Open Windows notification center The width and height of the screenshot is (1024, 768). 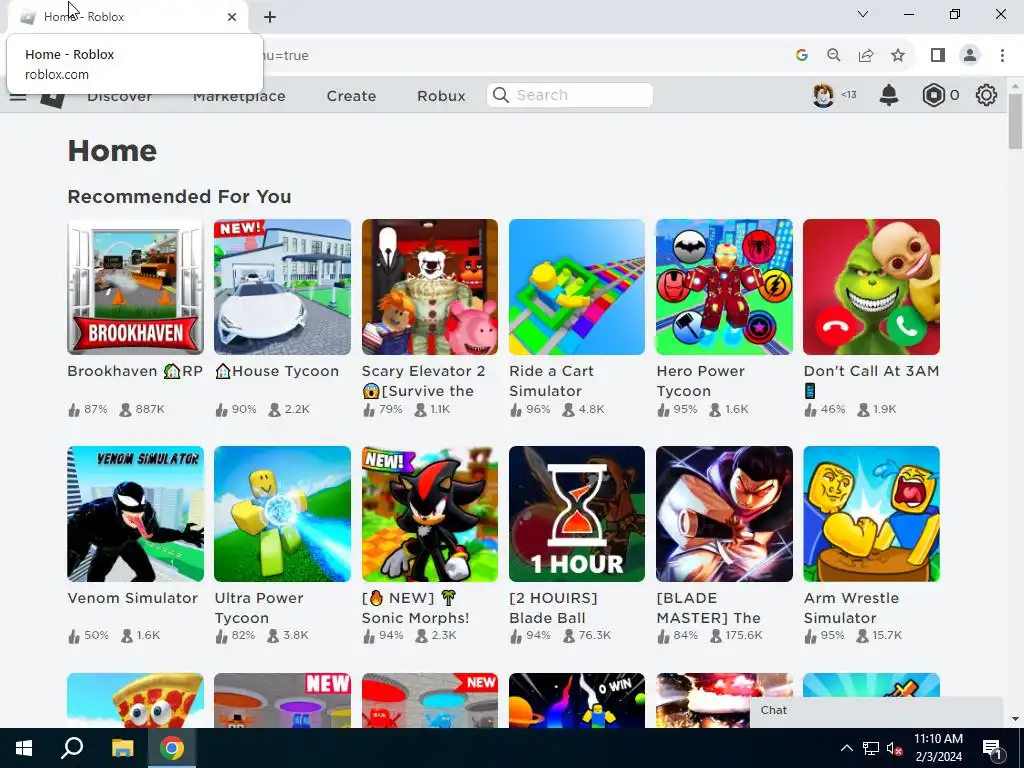[992, 748]
